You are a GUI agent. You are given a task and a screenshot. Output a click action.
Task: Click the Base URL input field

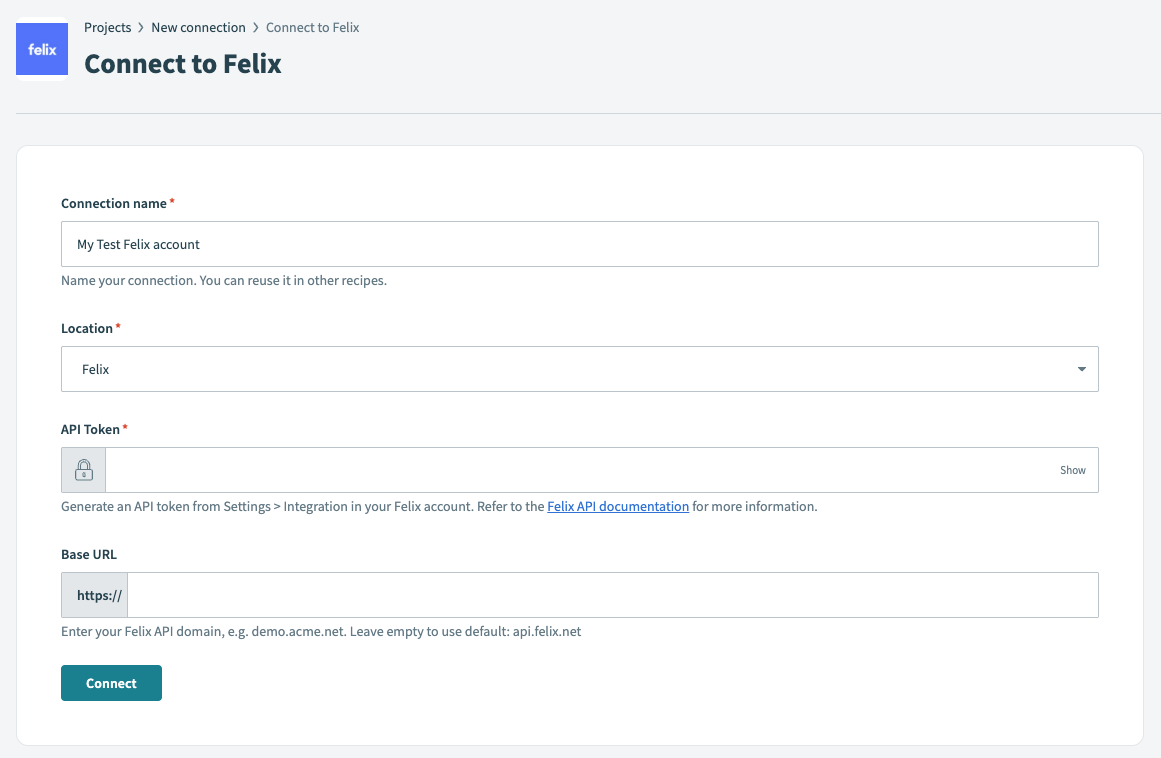[612, 595]
